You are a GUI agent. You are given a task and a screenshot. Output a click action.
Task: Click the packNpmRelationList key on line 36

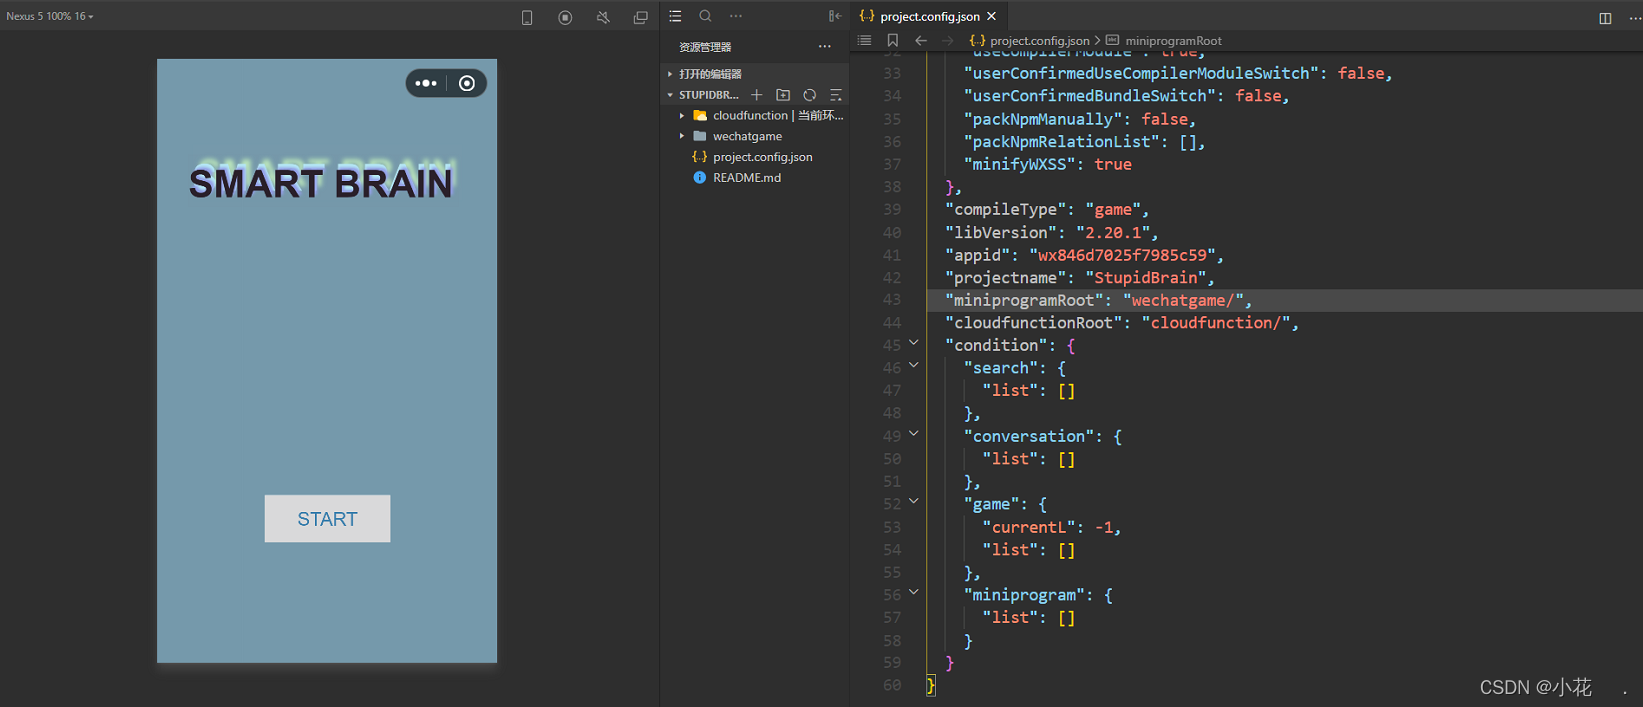1062,142
